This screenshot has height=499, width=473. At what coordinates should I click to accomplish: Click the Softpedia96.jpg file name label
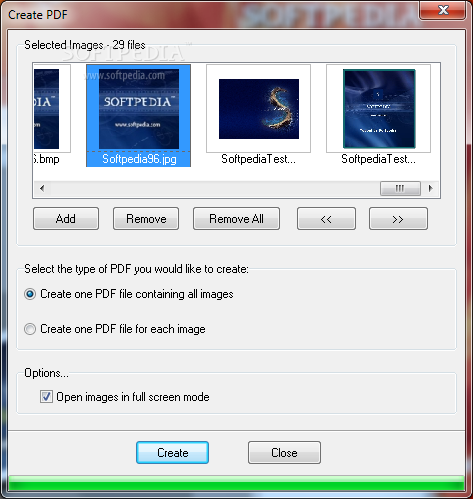pos(139,159)
